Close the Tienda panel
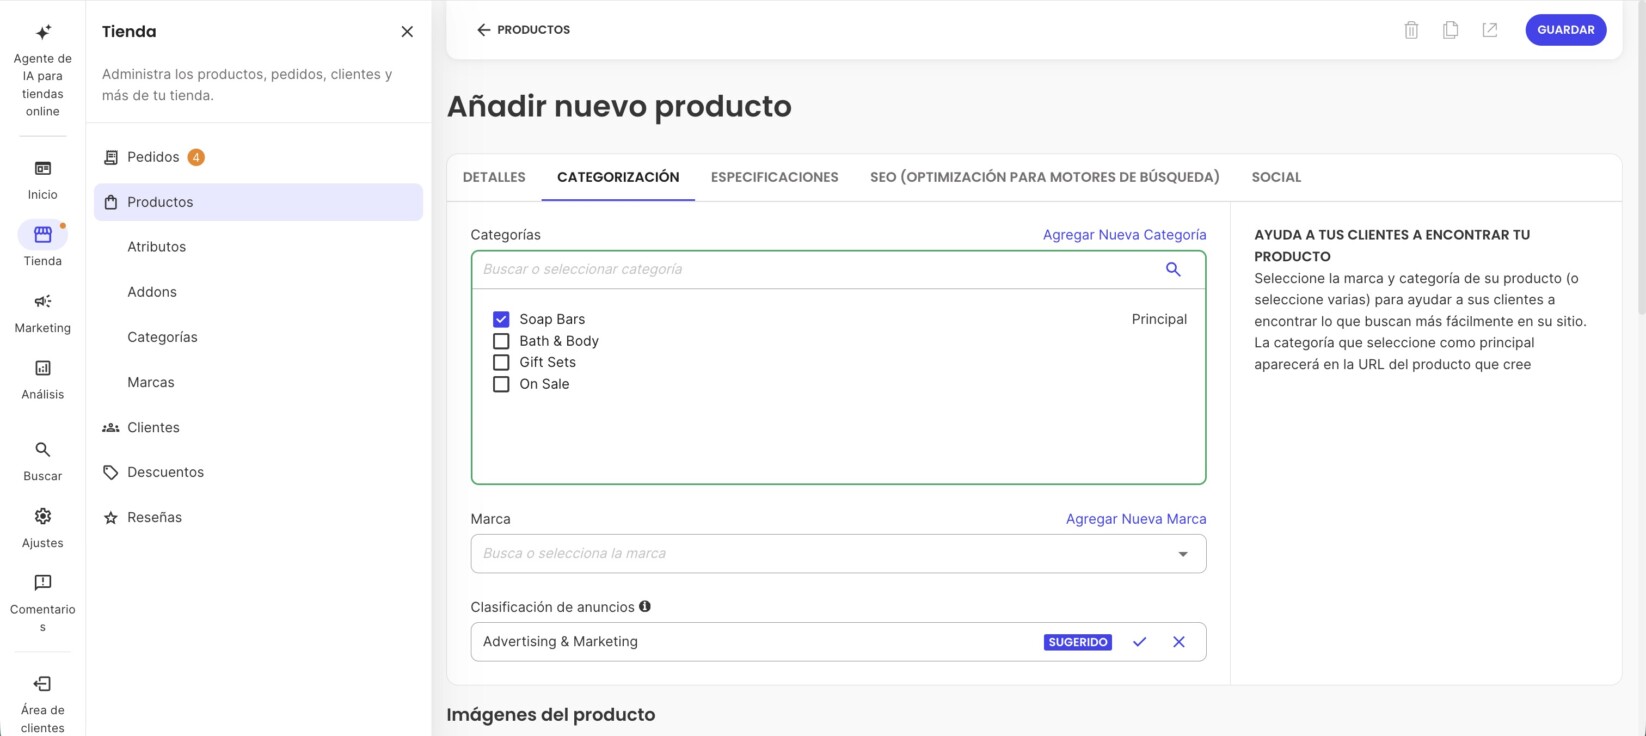Image resolution: width=1646 pixels, height=736 pixels. [x=407, y=32]
